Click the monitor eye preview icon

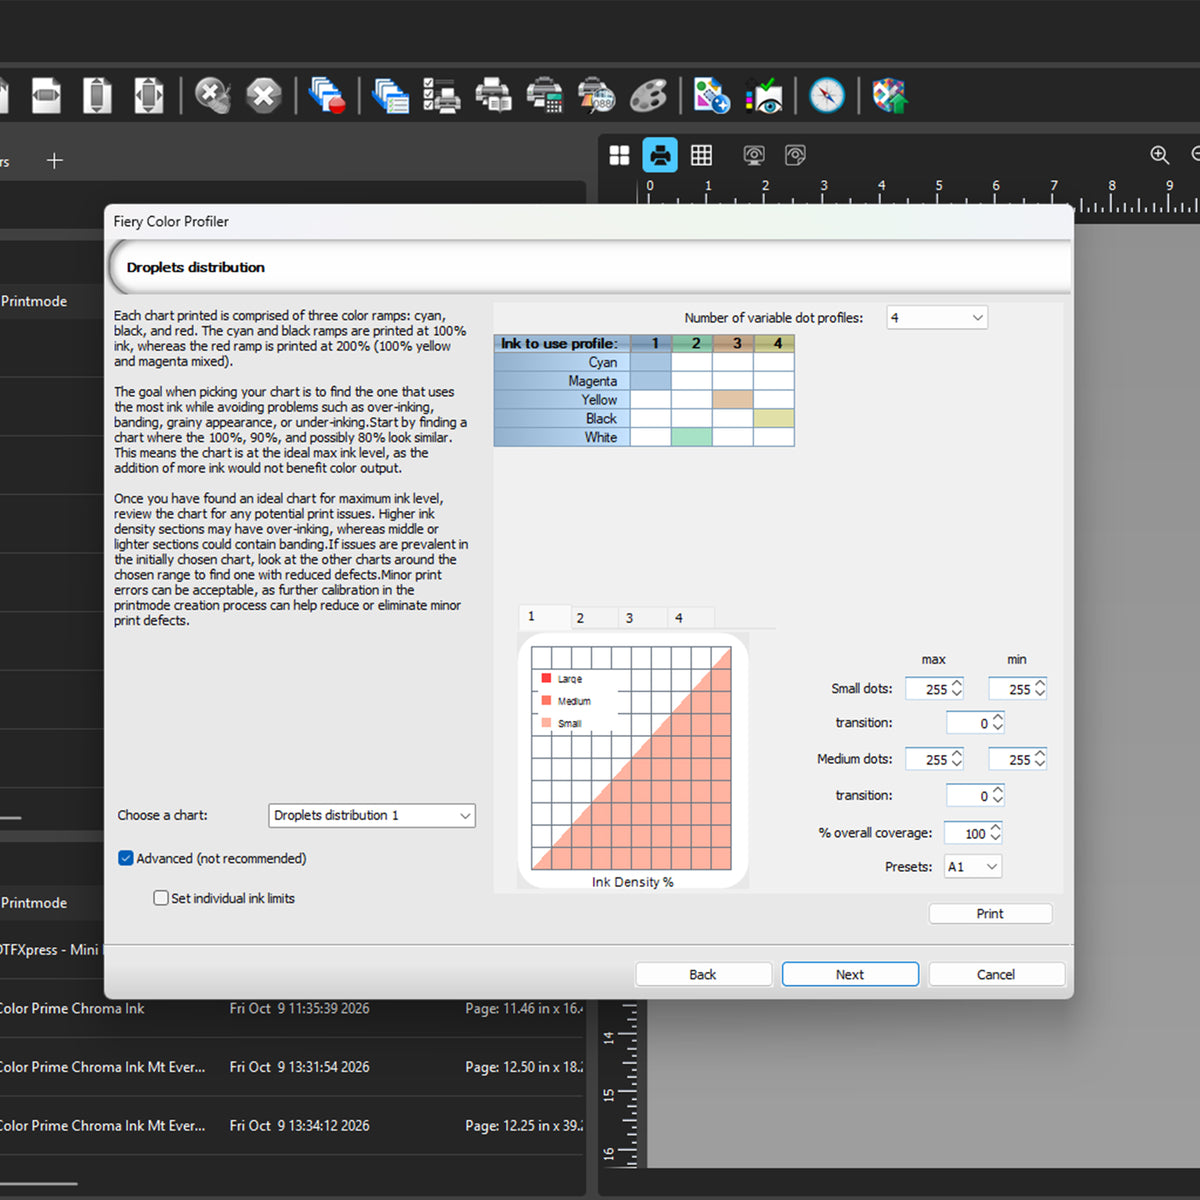point(754,155)
